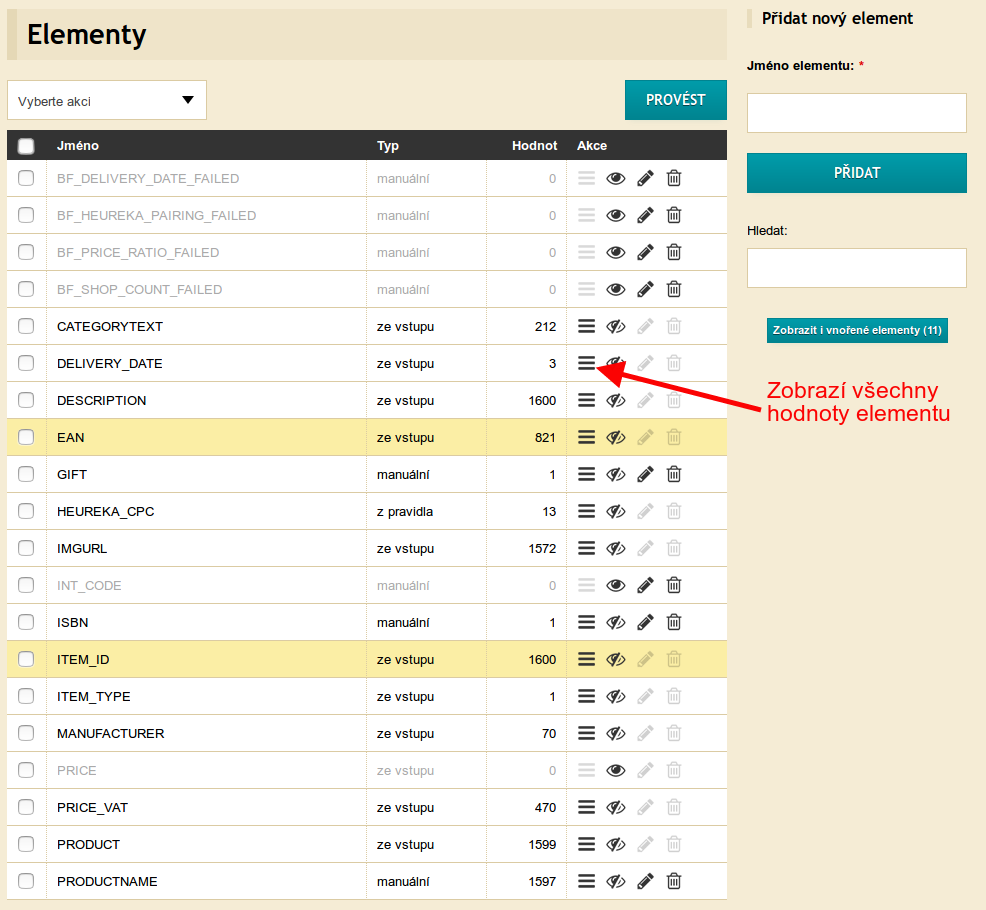986x910 pixels.
Task: Toggle visibility eye for EAN element
Action: pyautogui.click(x=616, y=437)
